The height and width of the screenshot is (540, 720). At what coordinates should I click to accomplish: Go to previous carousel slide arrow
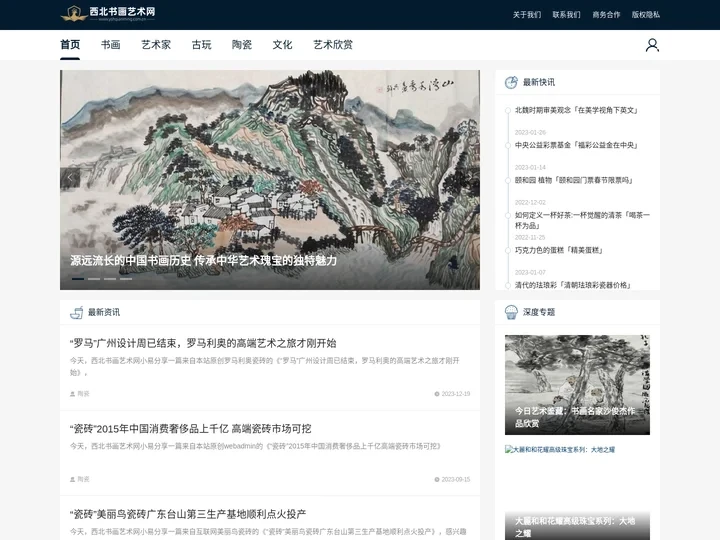click(x=70, y=178)
